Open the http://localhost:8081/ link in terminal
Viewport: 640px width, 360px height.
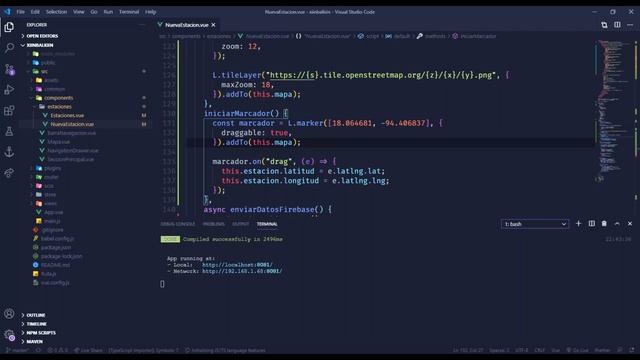pos(237,265)
